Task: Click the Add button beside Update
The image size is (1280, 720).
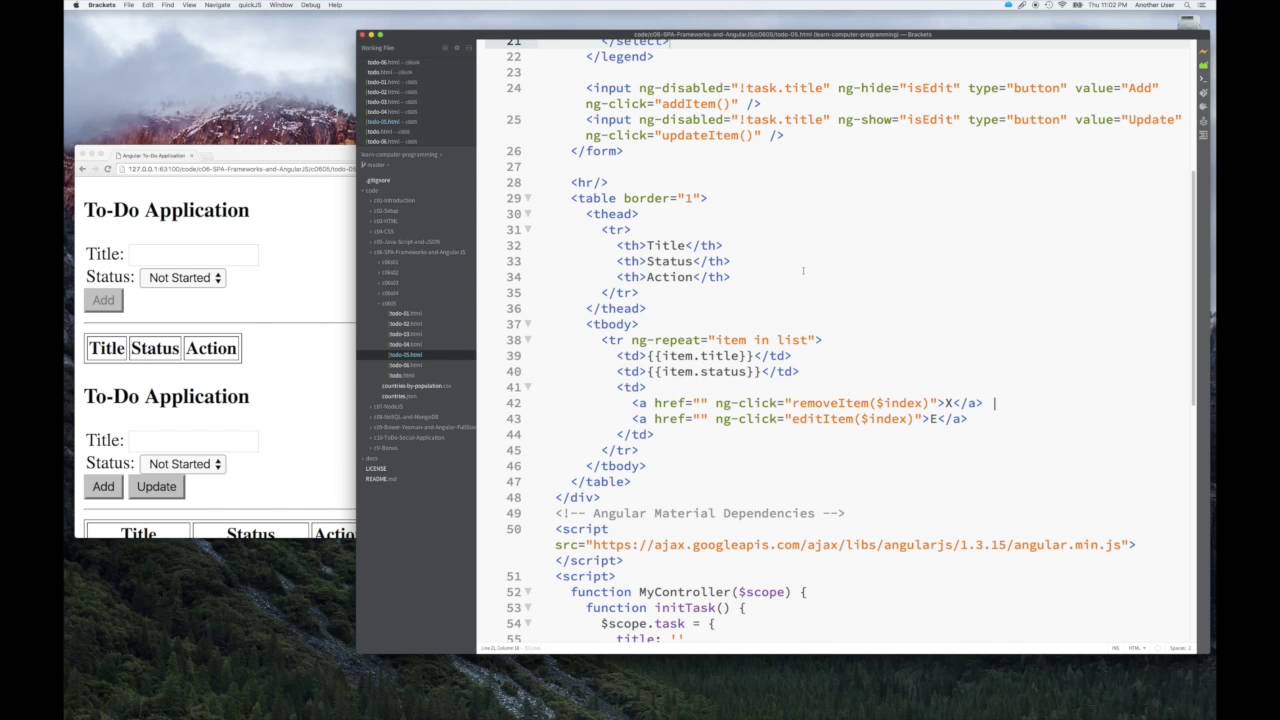Action: click(103, 486)
